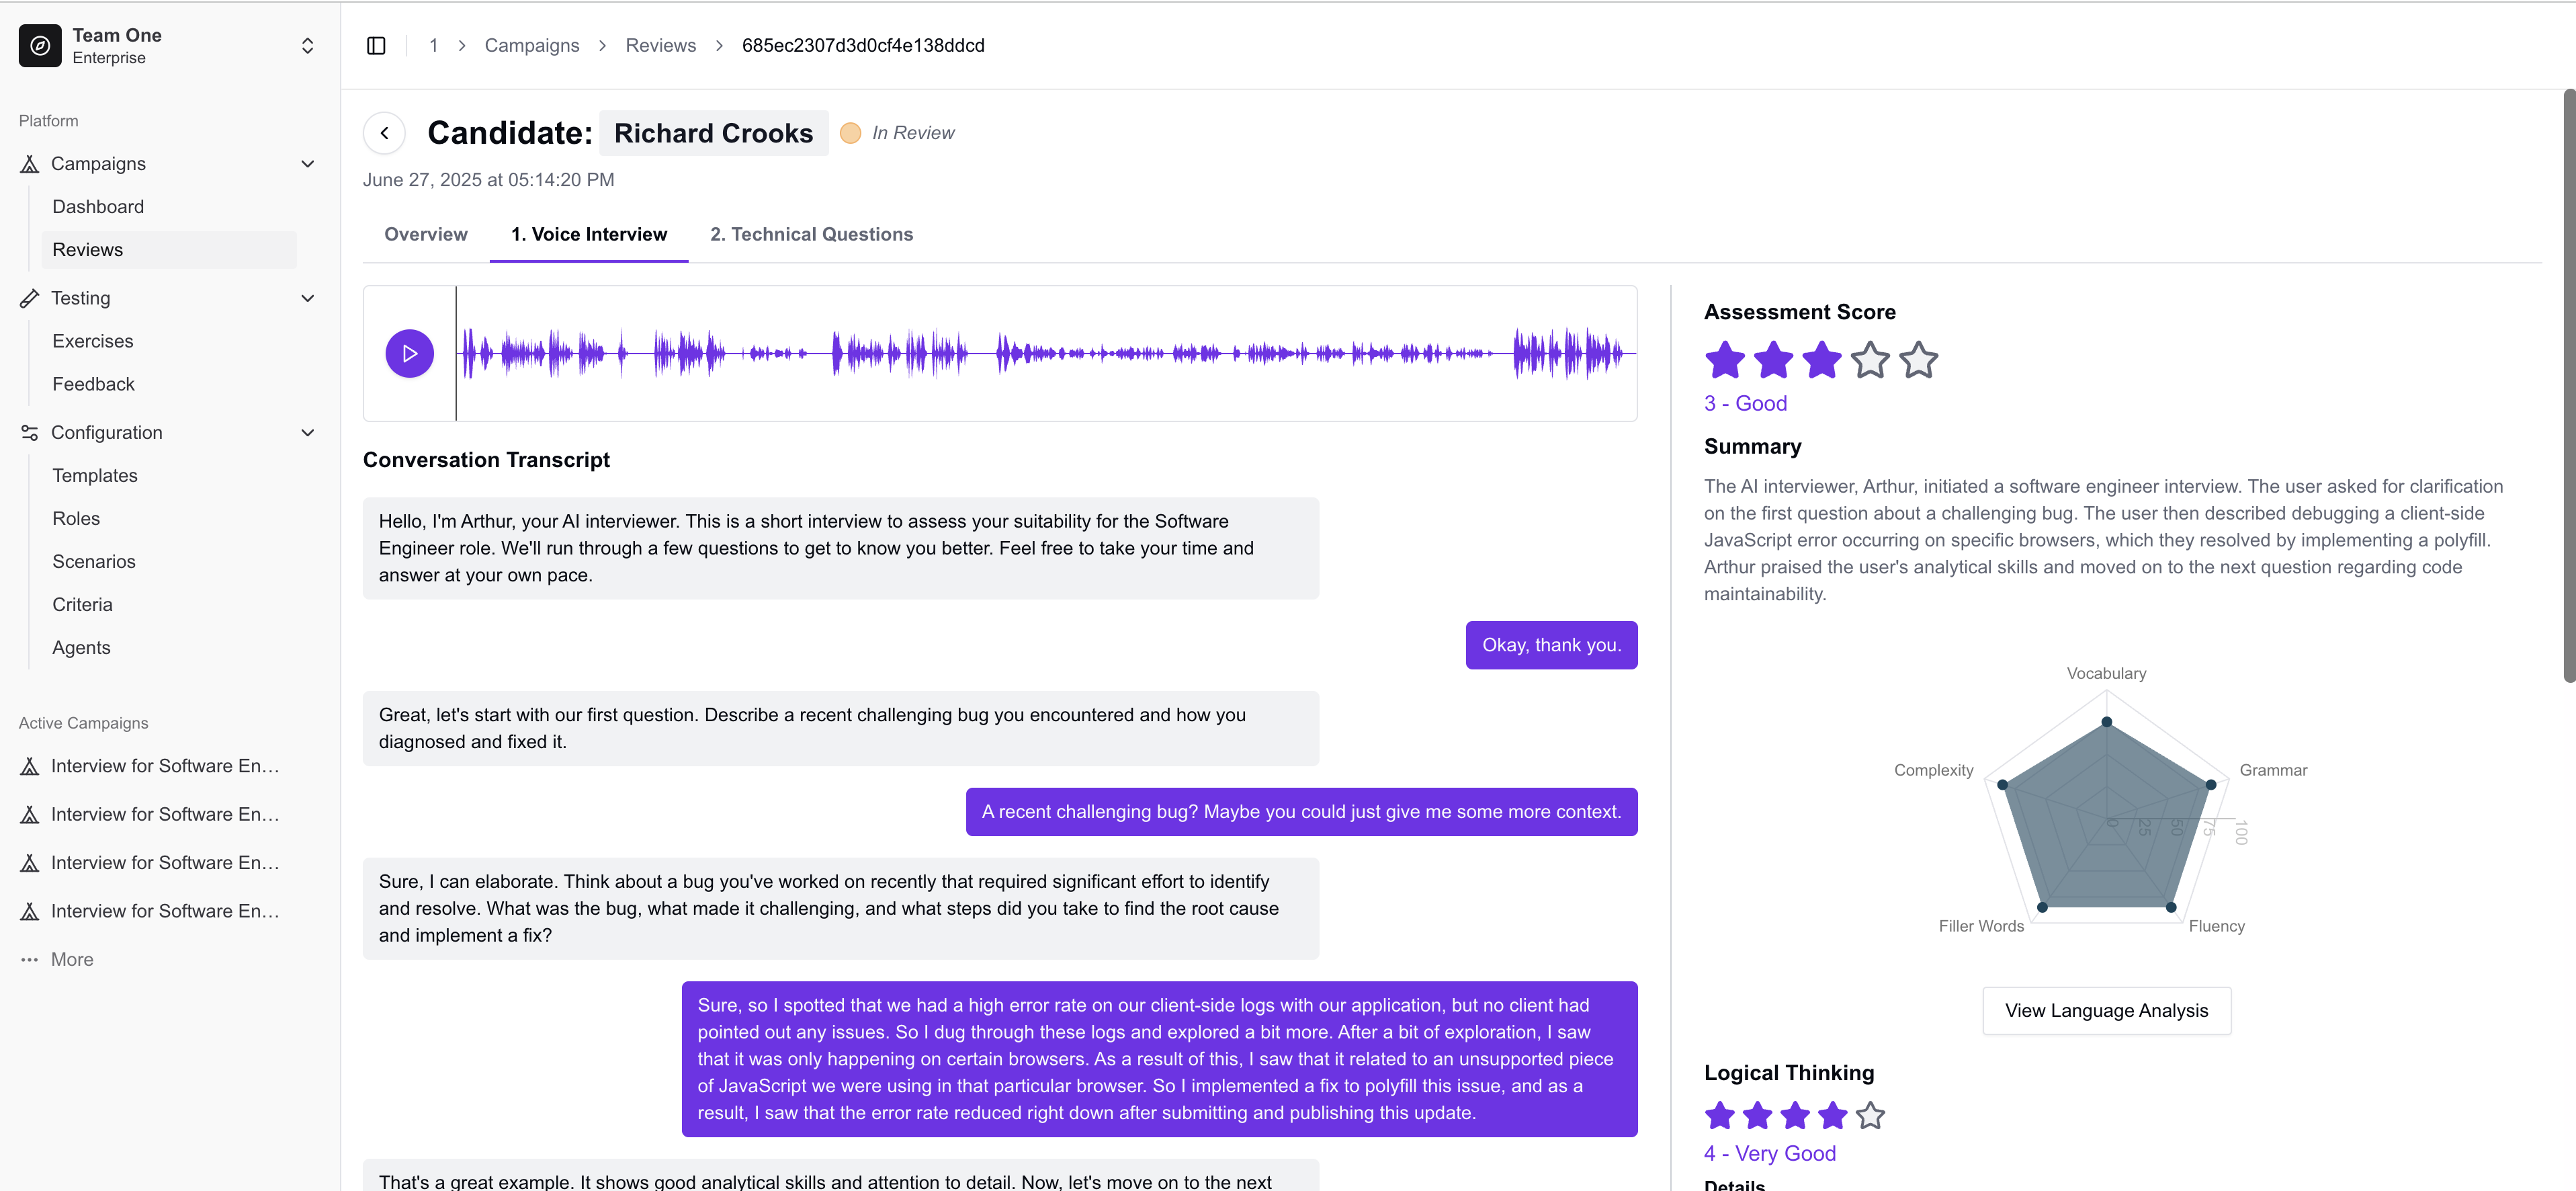Seek to middle of audio waveform
The image size is (2576, 1191).
1046,353
